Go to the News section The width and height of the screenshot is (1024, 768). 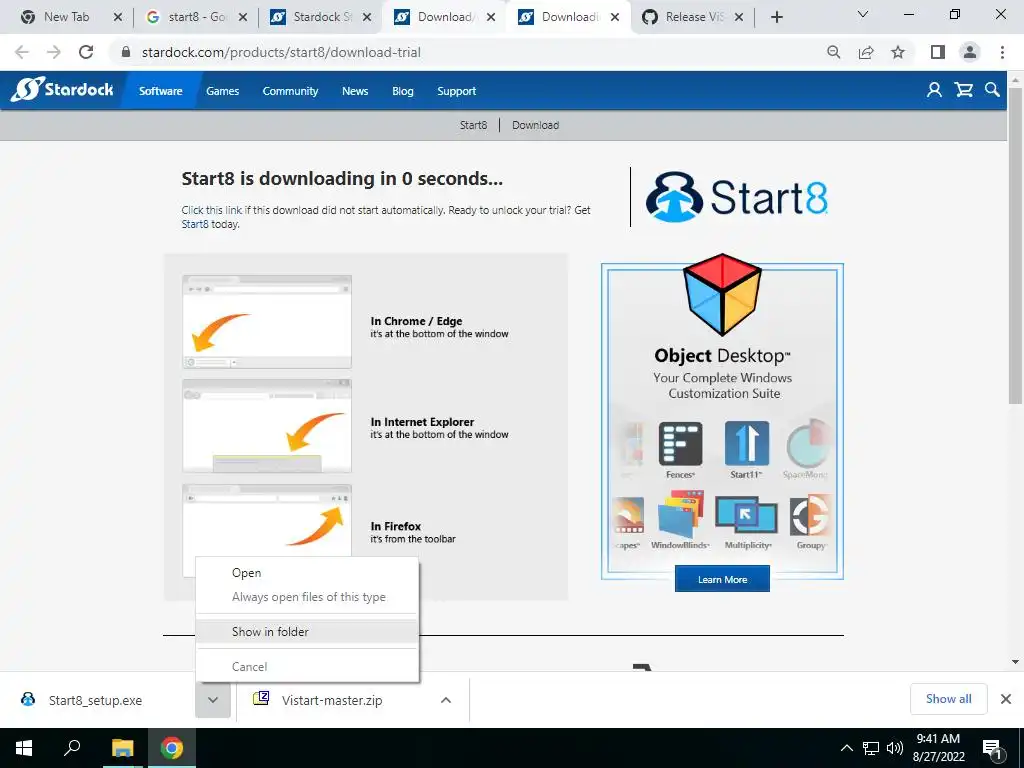click(x=355, y=91)
